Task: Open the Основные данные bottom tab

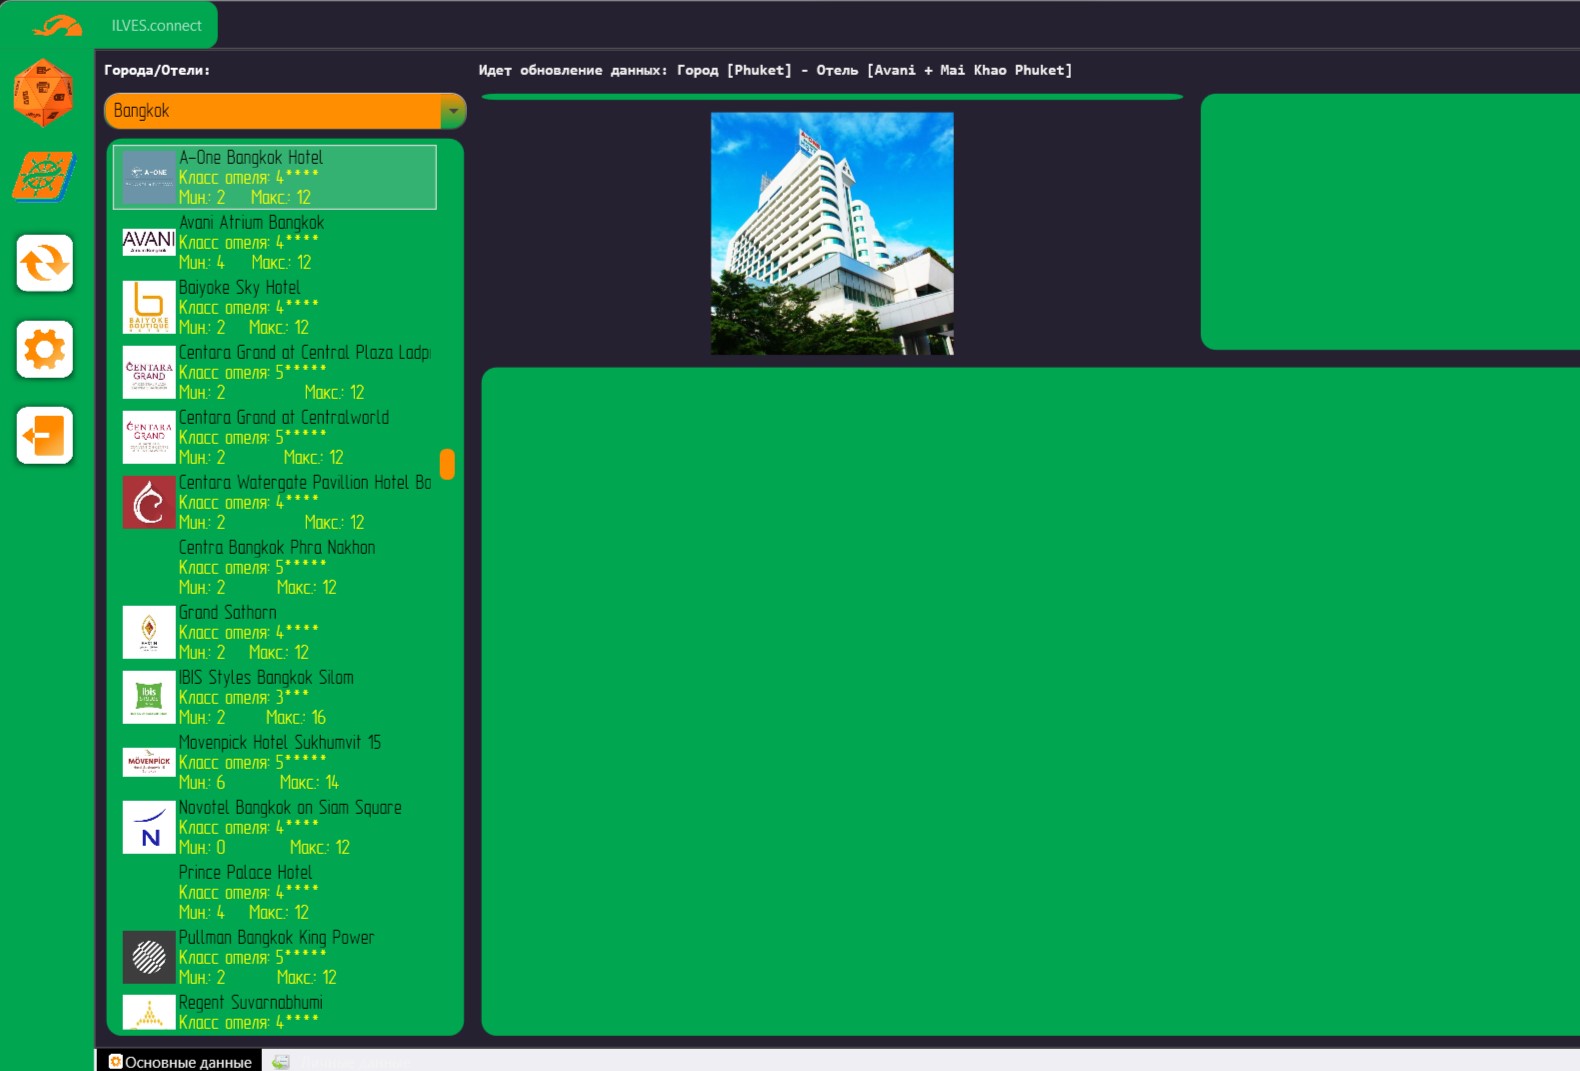Action: 180,1062
